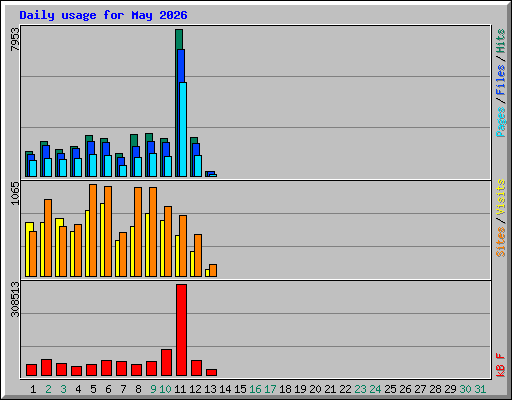Click day 22 on the axis
Screen dimensions: 512x400
coord(345,389)
